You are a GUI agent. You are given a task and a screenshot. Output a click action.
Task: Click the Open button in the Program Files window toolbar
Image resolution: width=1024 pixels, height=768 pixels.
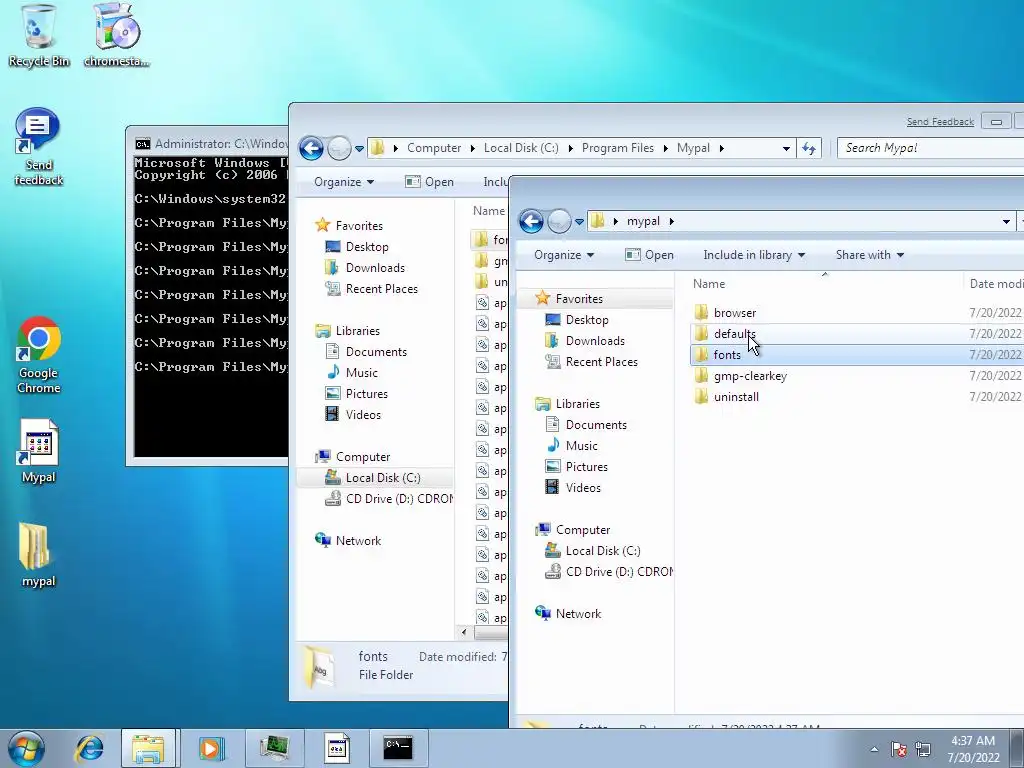click(x=429, y=182)
